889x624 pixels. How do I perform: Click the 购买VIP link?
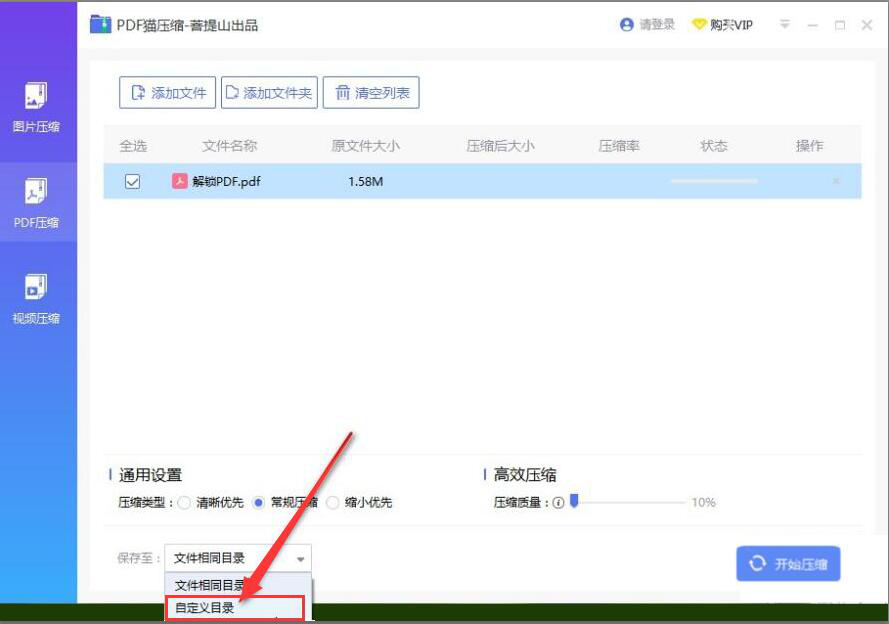(731, 24)
